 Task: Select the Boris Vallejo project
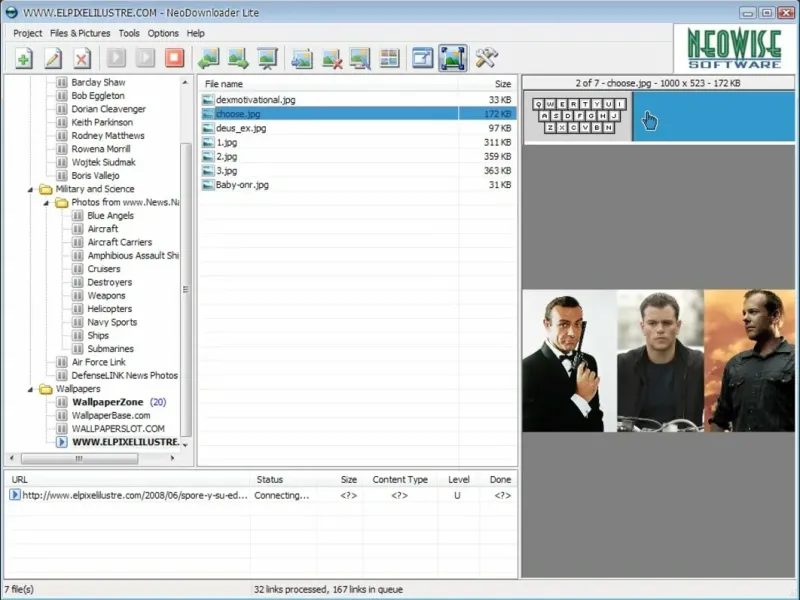[x=95, y=176]
